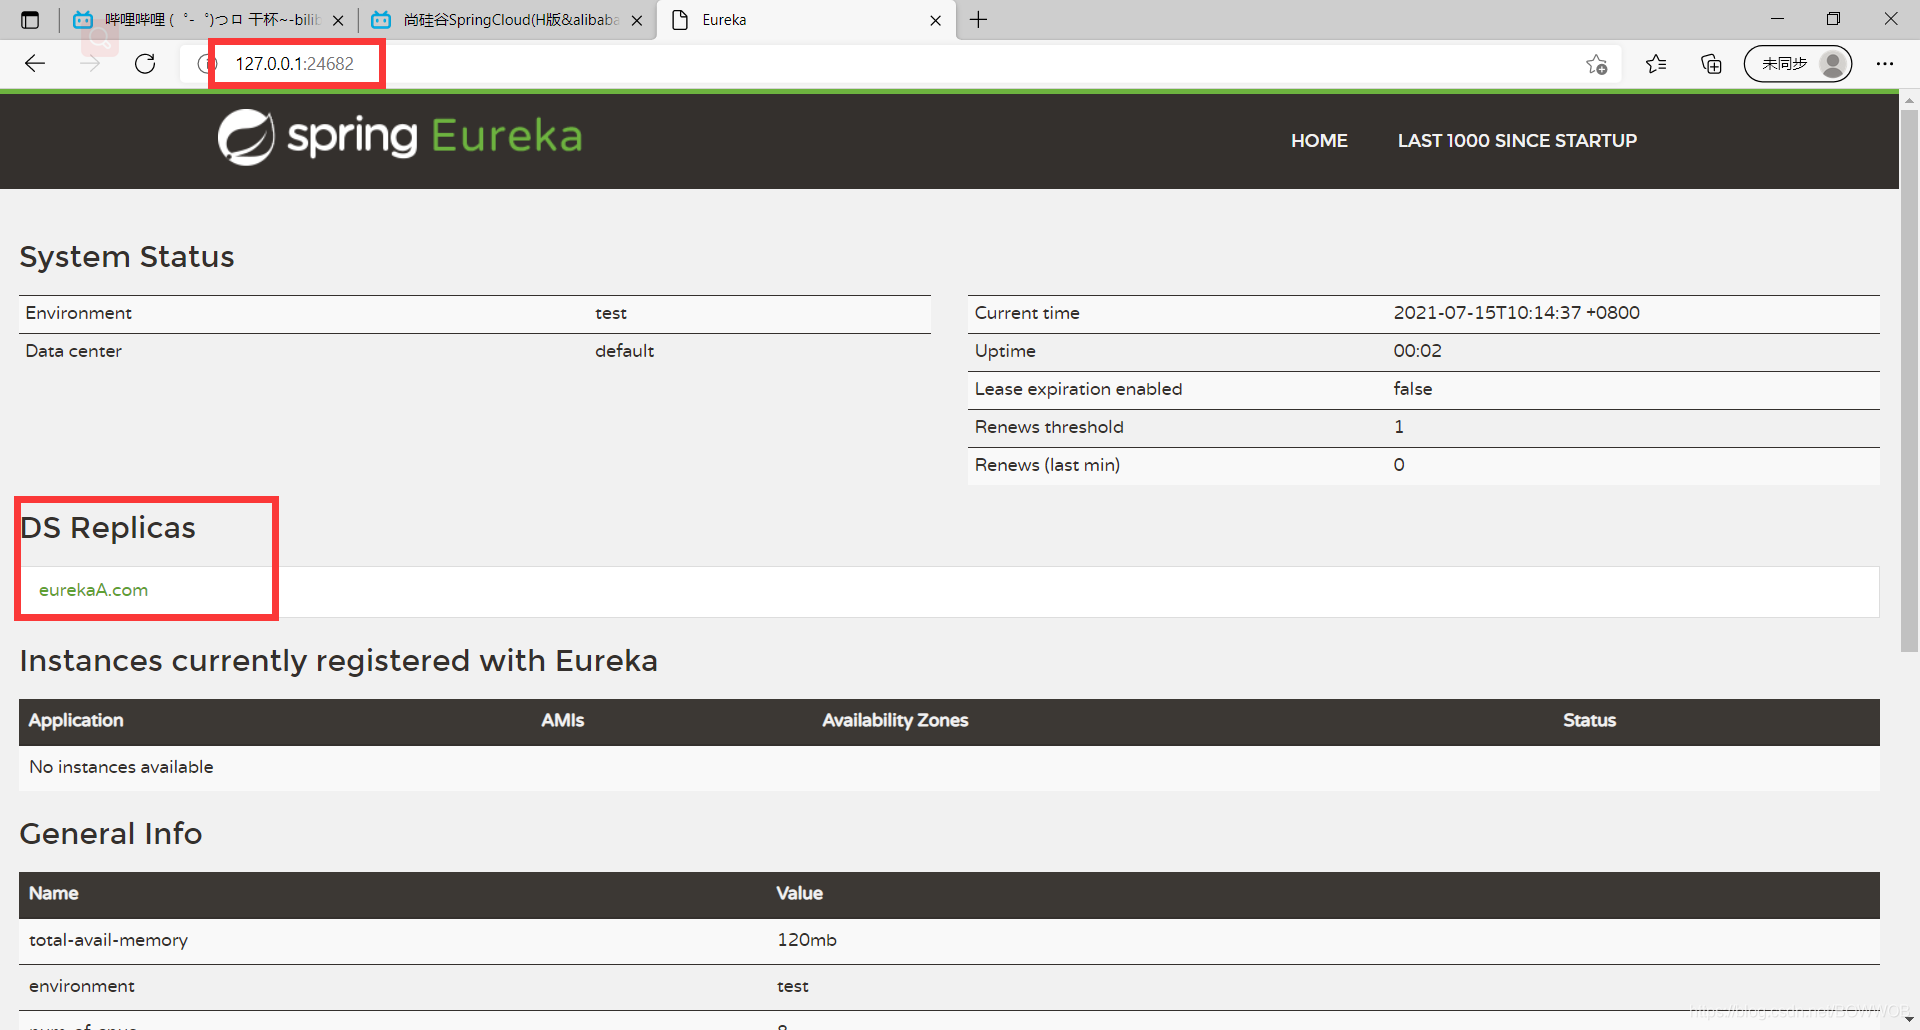Open browser Settings and more menu
Image resolution: width=1920 pixels, height=1030 pixels.
1885,64
